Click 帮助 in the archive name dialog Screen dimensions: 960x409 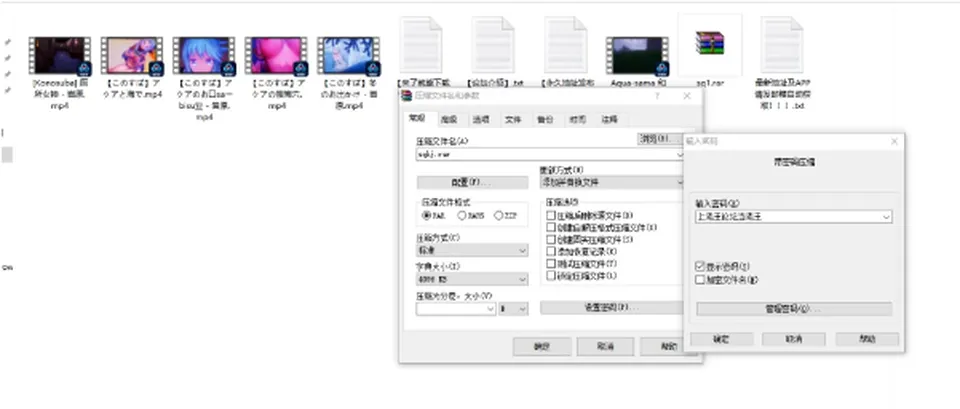(x=662, y=347)
